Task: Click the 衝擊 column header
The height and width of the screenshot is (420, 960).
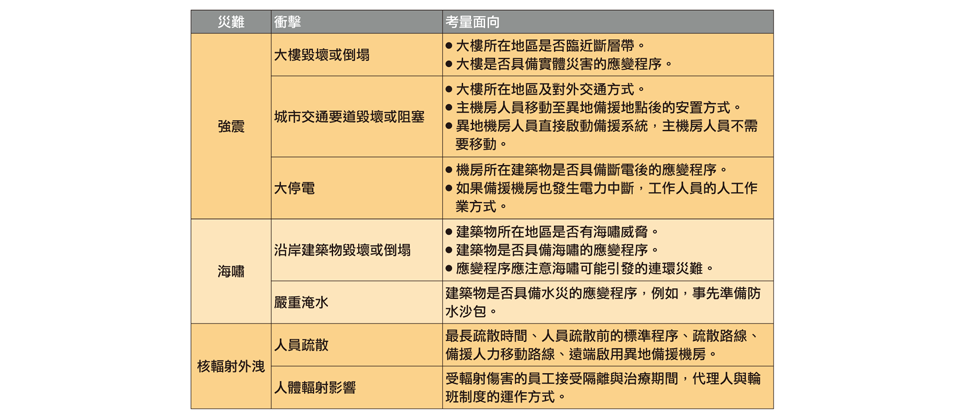Action: tap(357, 22)
